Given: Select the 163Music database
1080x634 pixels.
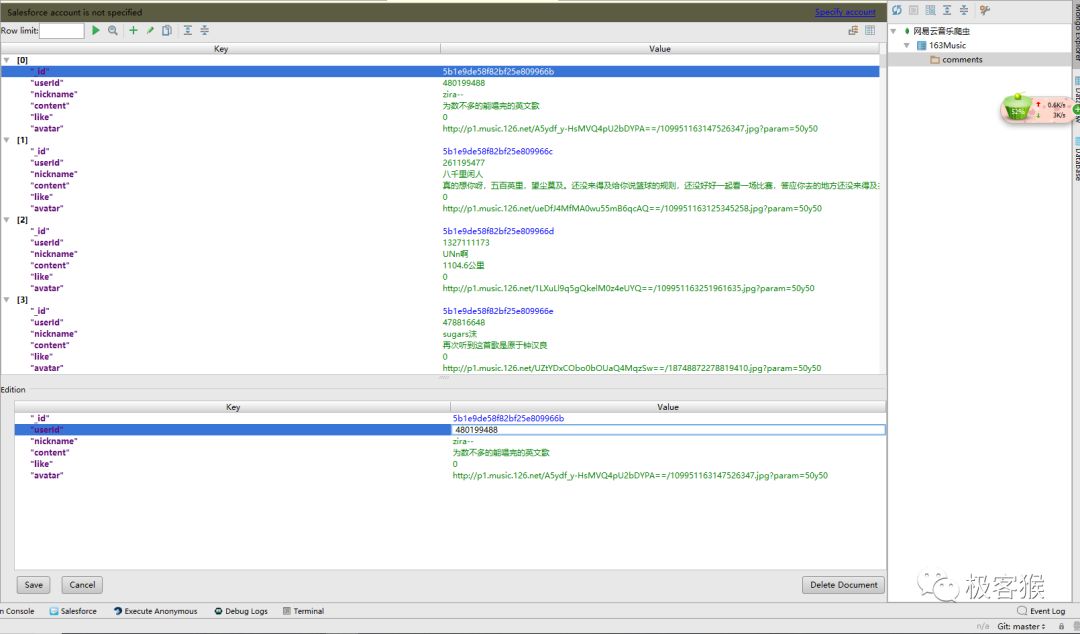Looking at the screenshot, I should tap(947, 45).
